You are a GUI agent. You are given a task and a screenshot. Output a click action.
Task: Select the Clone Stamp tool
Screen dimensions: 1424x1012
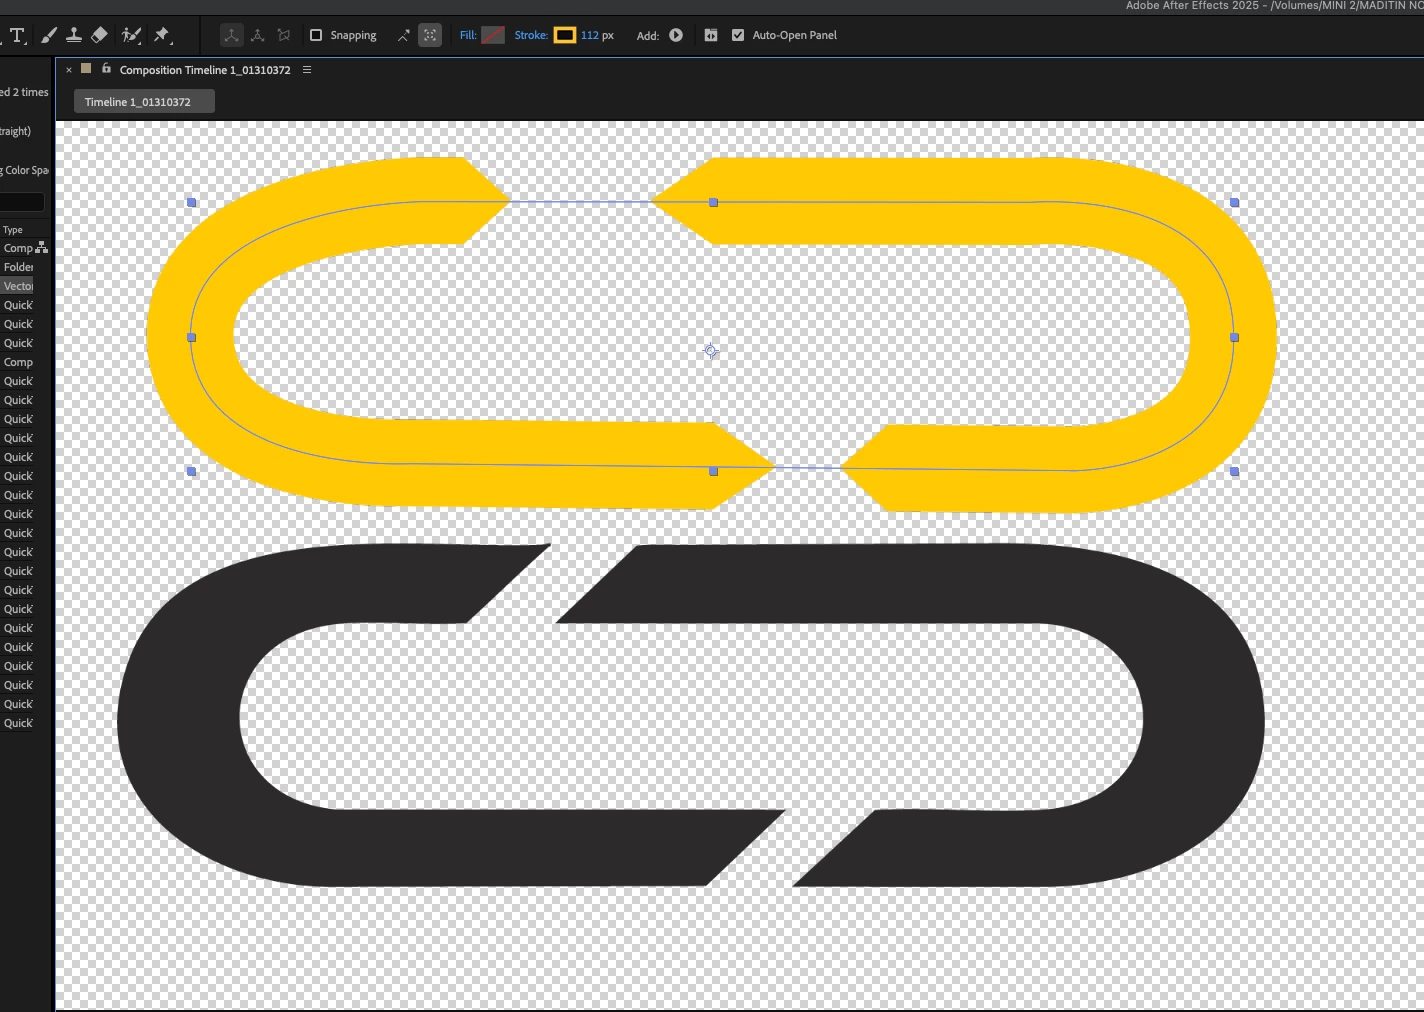click(73, 35)
